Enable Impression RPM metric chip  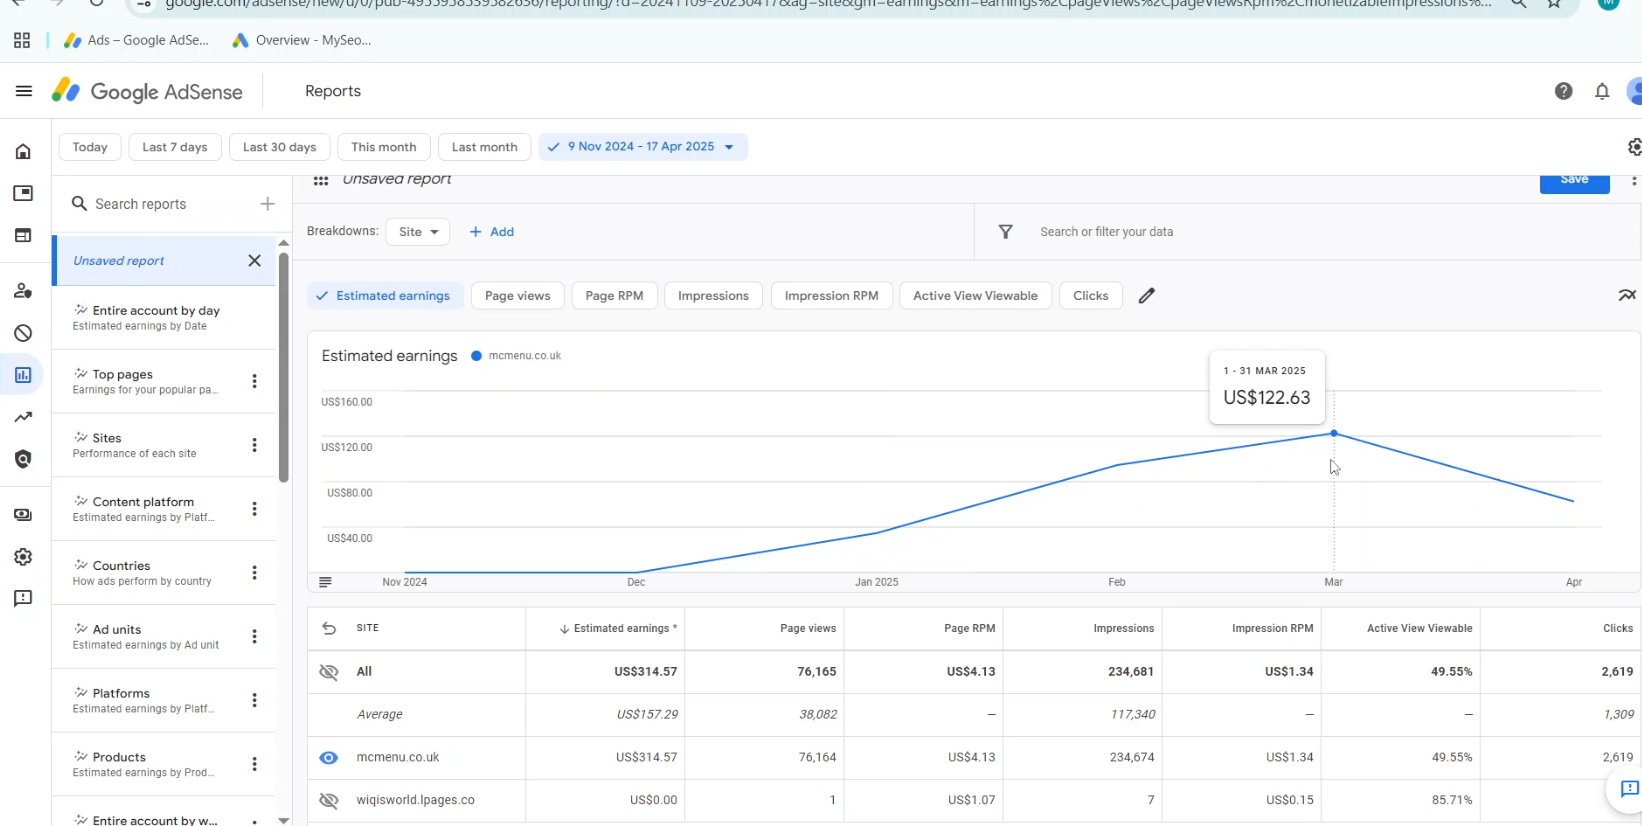pos(831,296)
